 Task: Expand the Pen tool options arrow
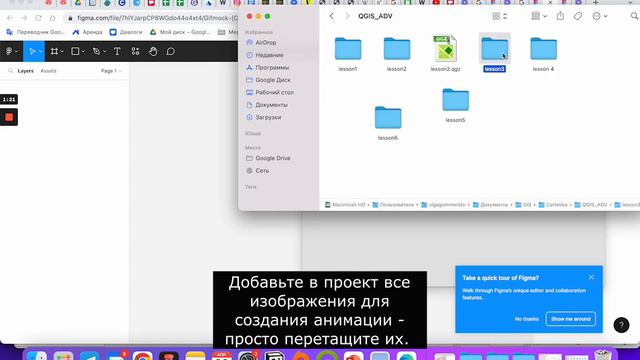tap(104, 52)
